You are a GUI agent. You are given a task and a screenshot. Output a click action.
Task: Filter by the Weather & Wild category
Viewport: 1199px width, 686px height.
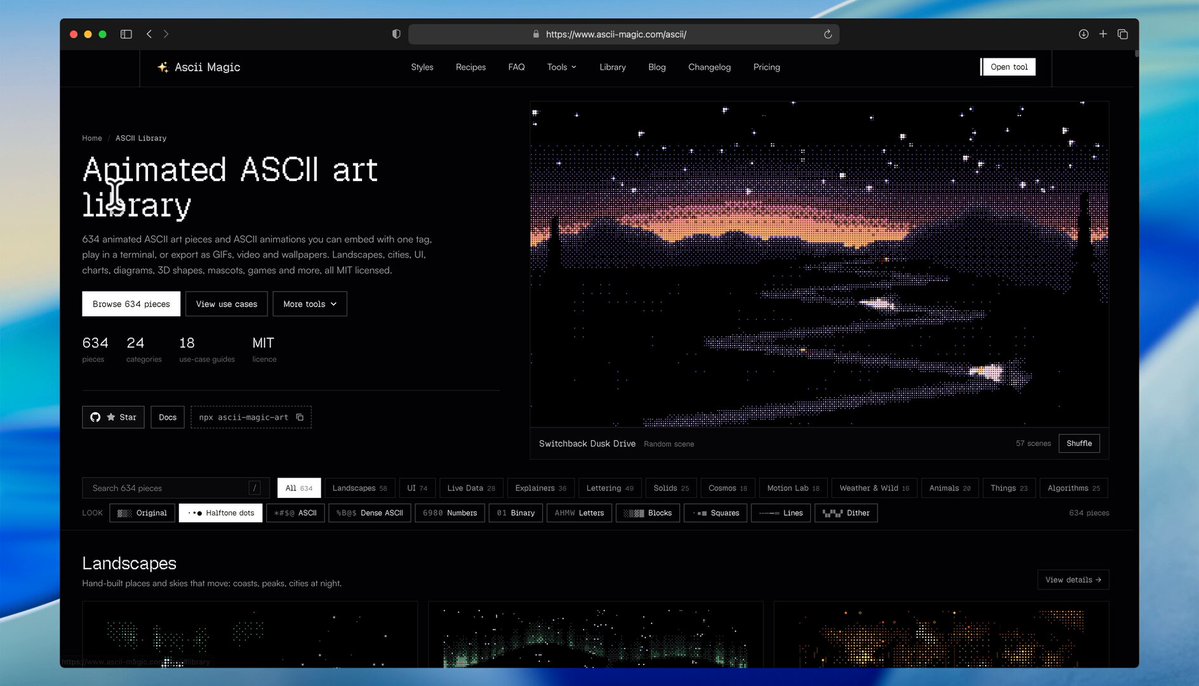[874, 488]
